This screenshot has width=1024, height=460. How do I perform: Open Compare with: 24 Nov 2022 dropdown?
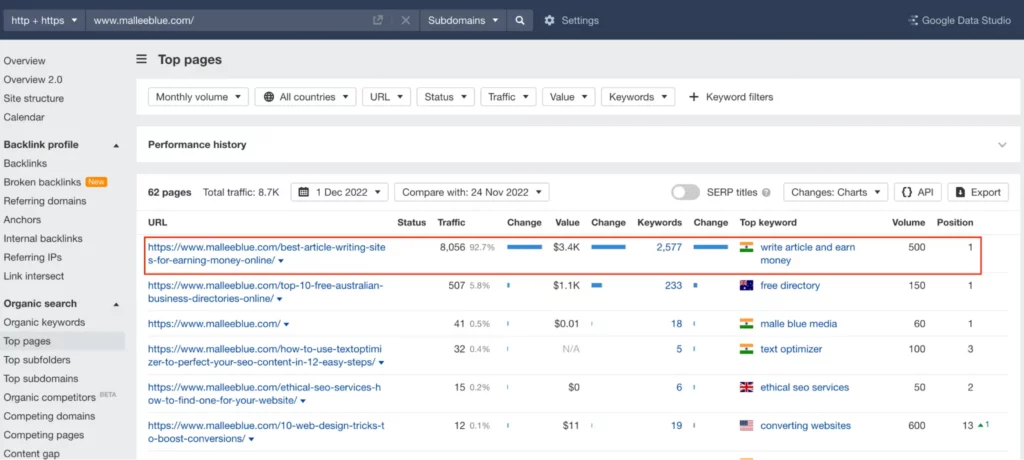(472, 192)
